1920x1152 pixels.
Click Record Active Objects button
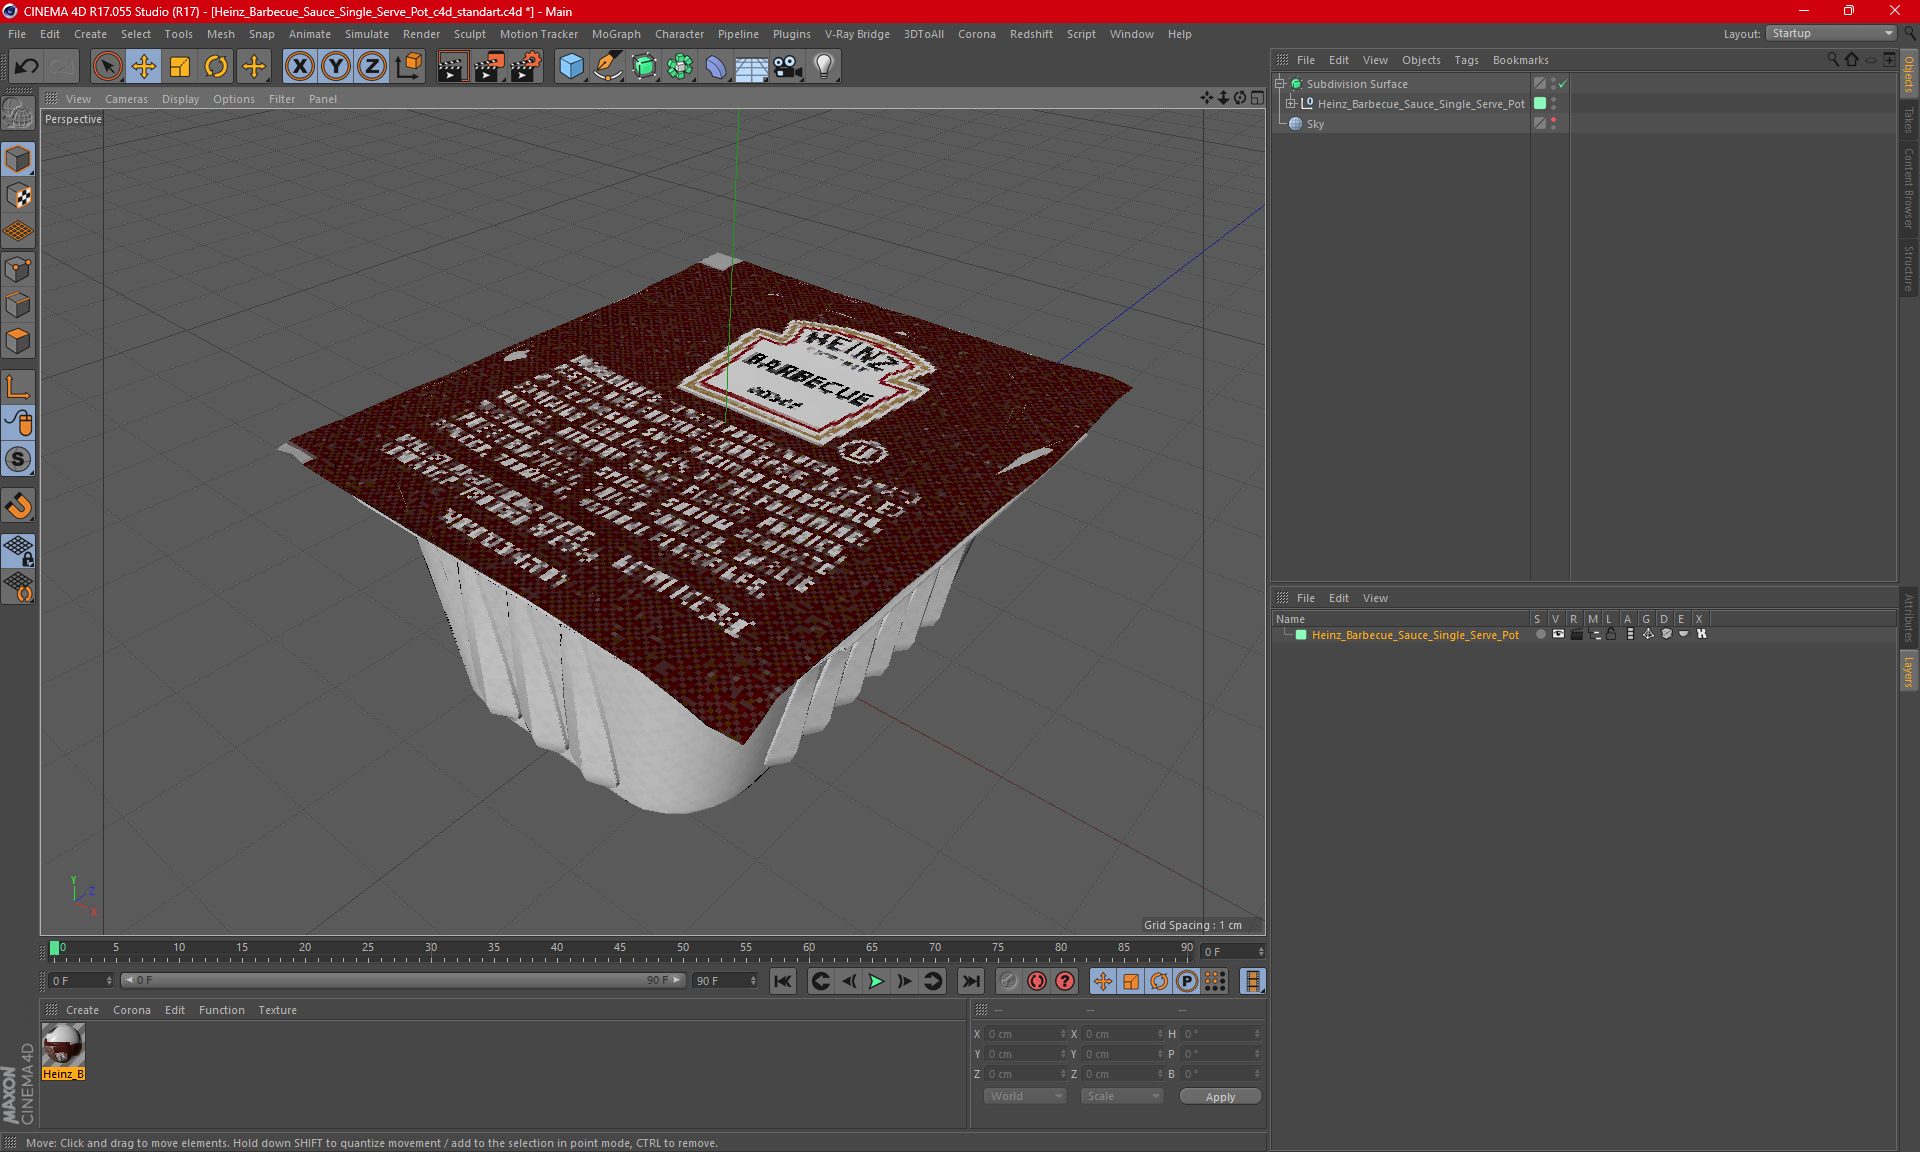coord(1009,981)
